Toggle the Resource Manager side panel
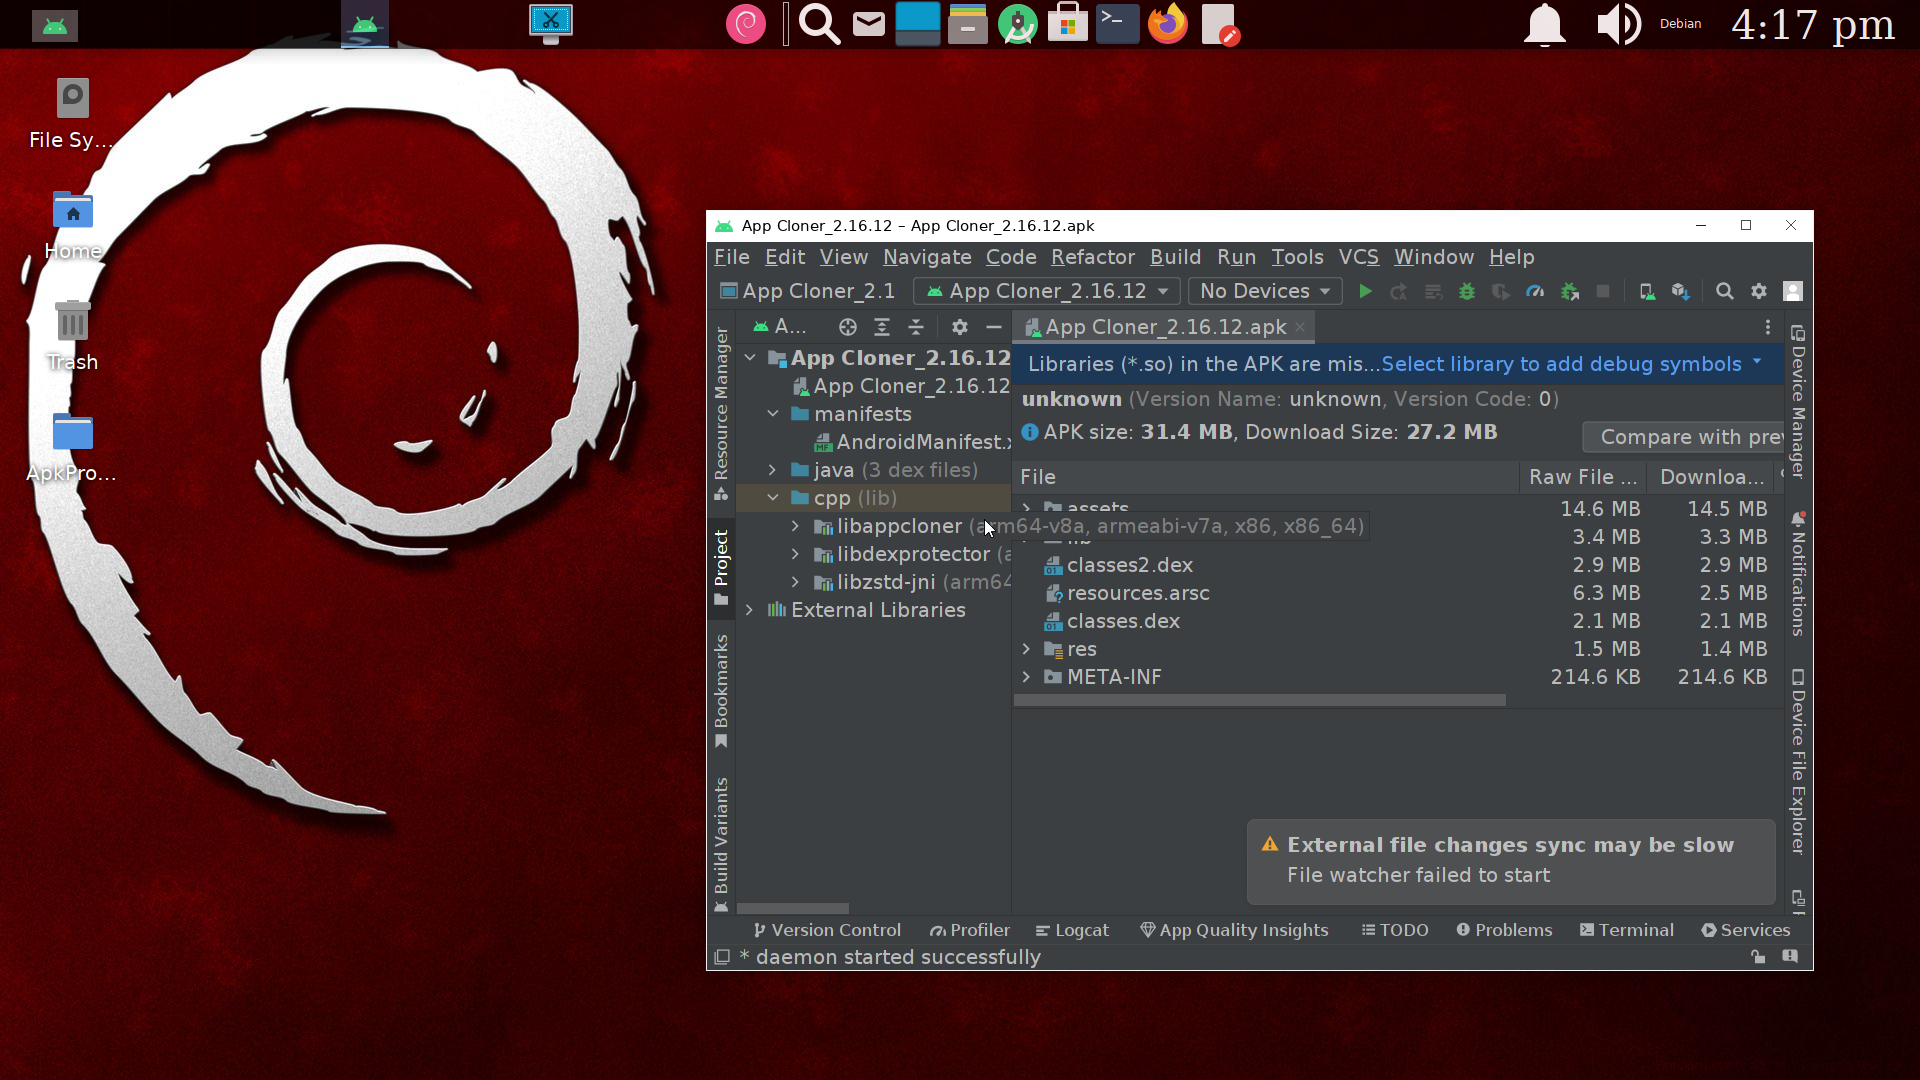1920x1080 pixels. click(721, 413)
